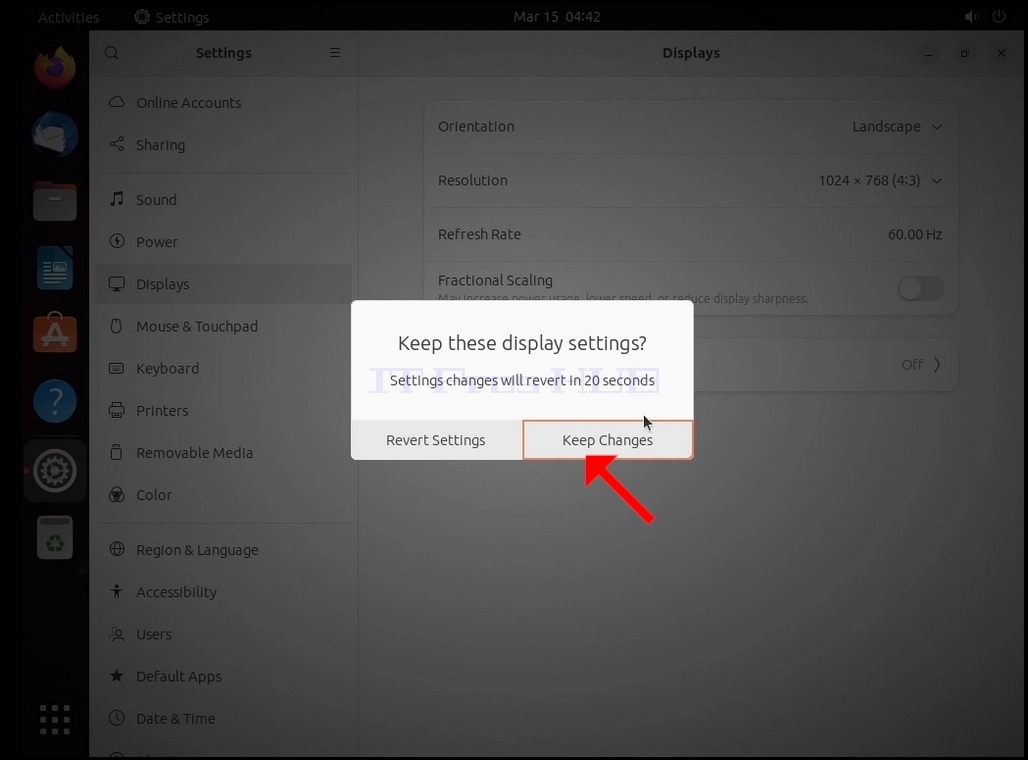The height and width of the screenshot is (760, 1028).
Task: Click the power icon beside Power
Action: point(117,241)
